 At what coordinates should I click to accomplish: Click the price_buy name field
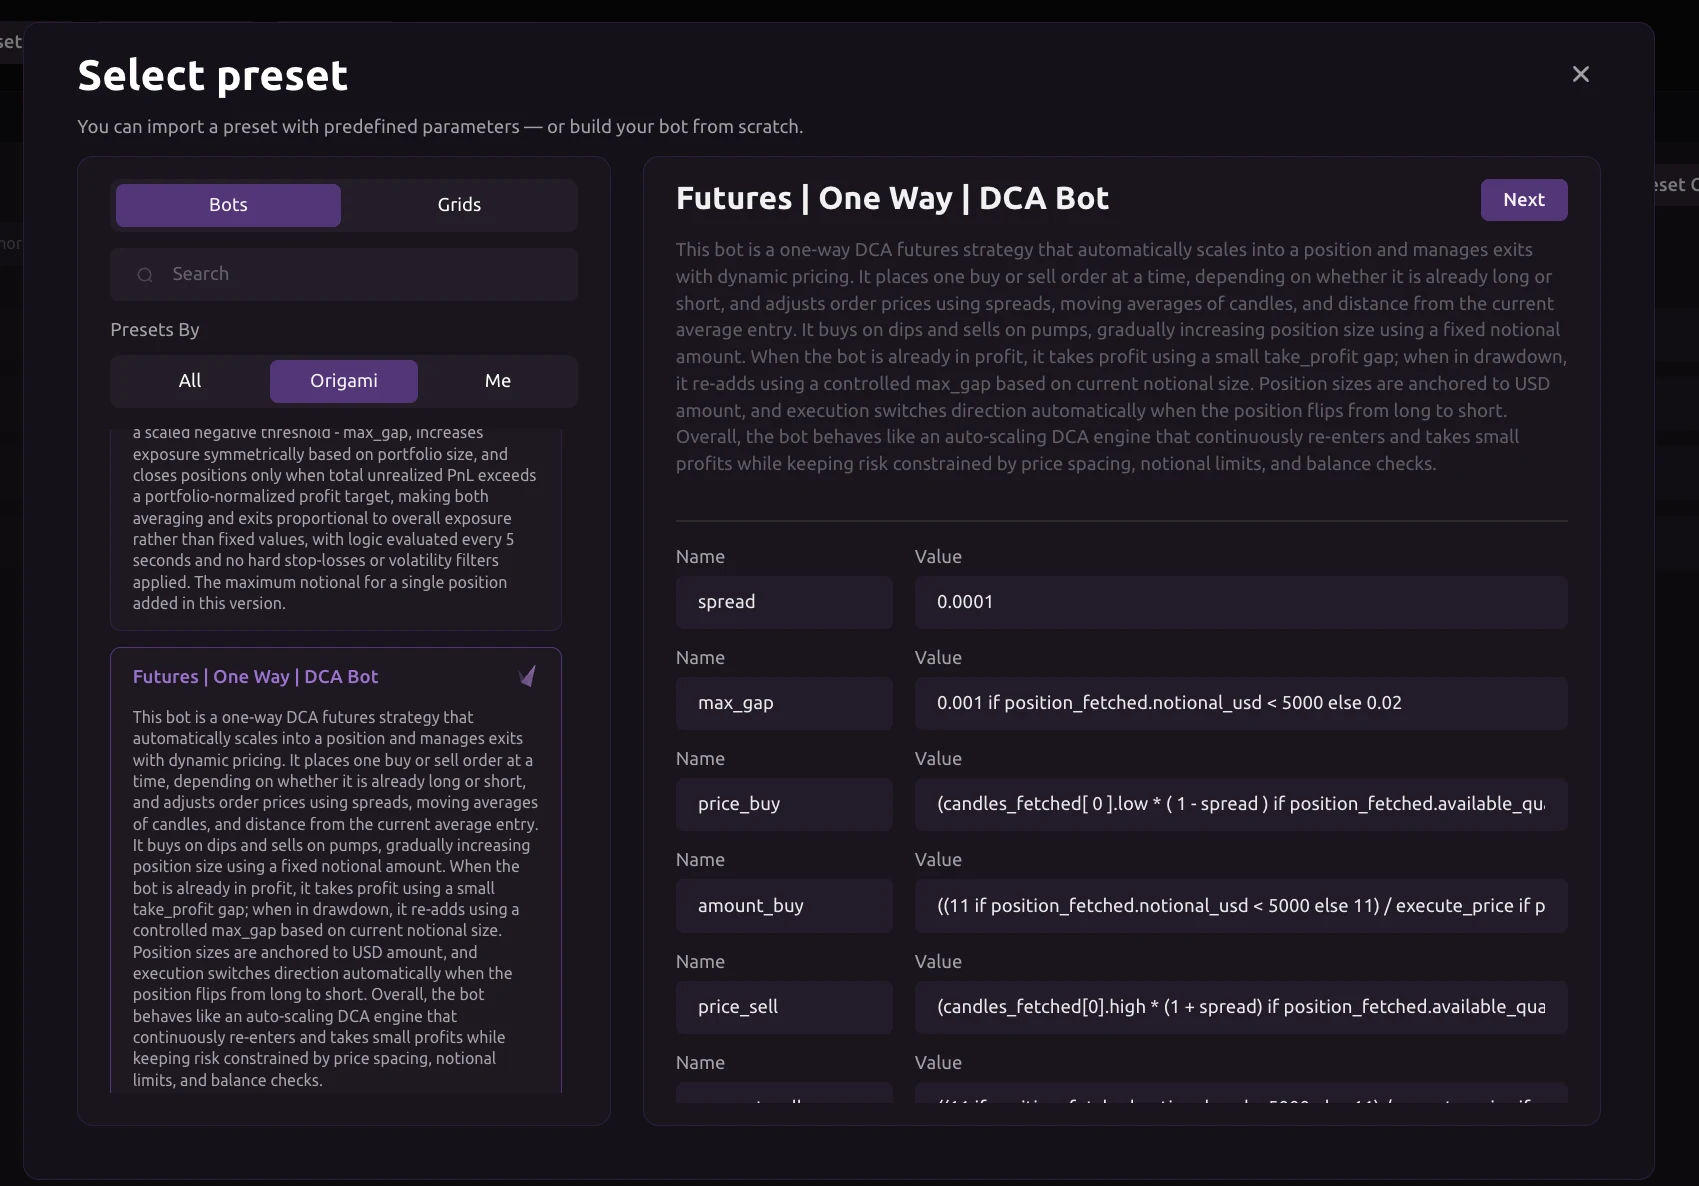tap(784, 804)
